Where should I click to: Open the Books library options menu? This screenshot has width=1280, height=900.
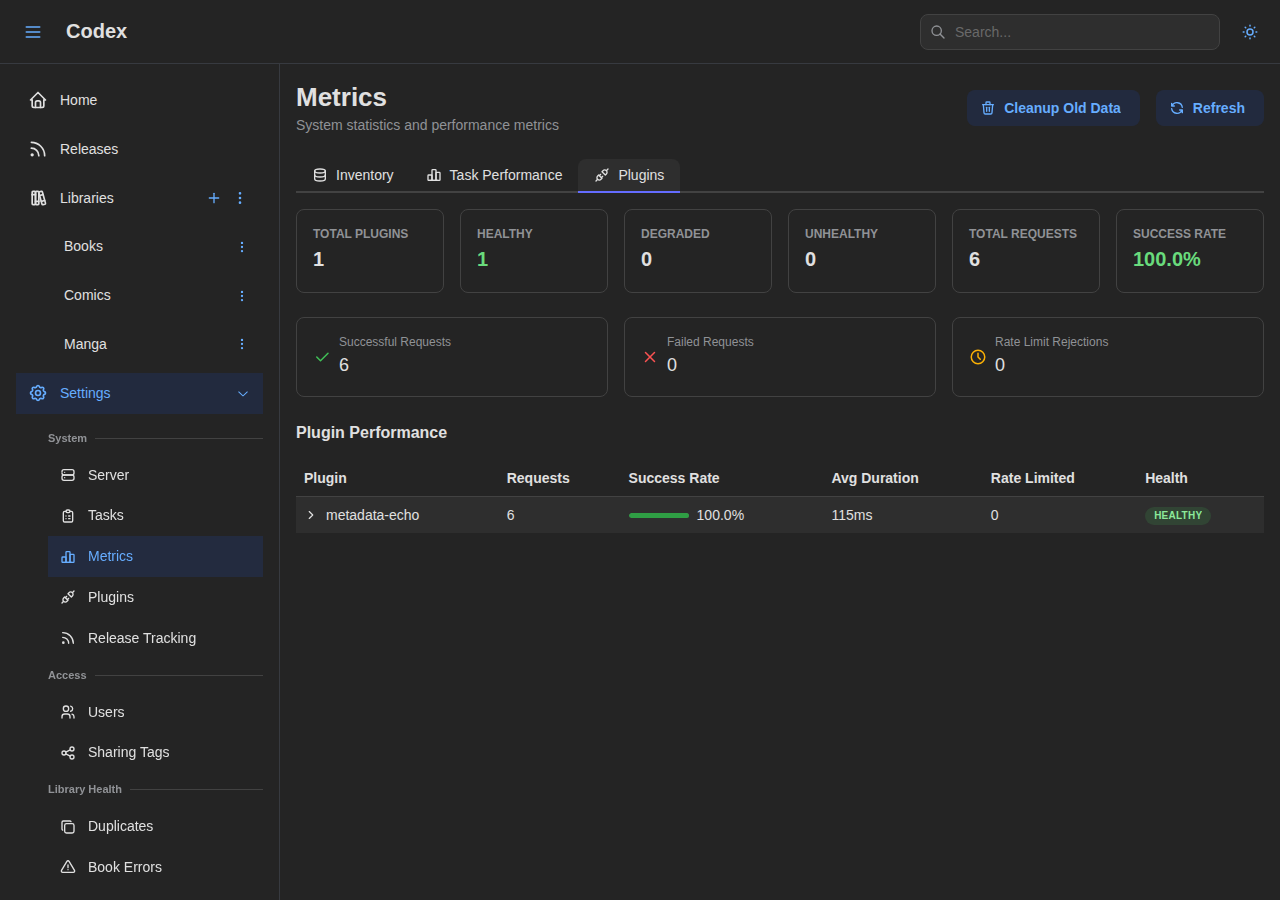(242, 246)
